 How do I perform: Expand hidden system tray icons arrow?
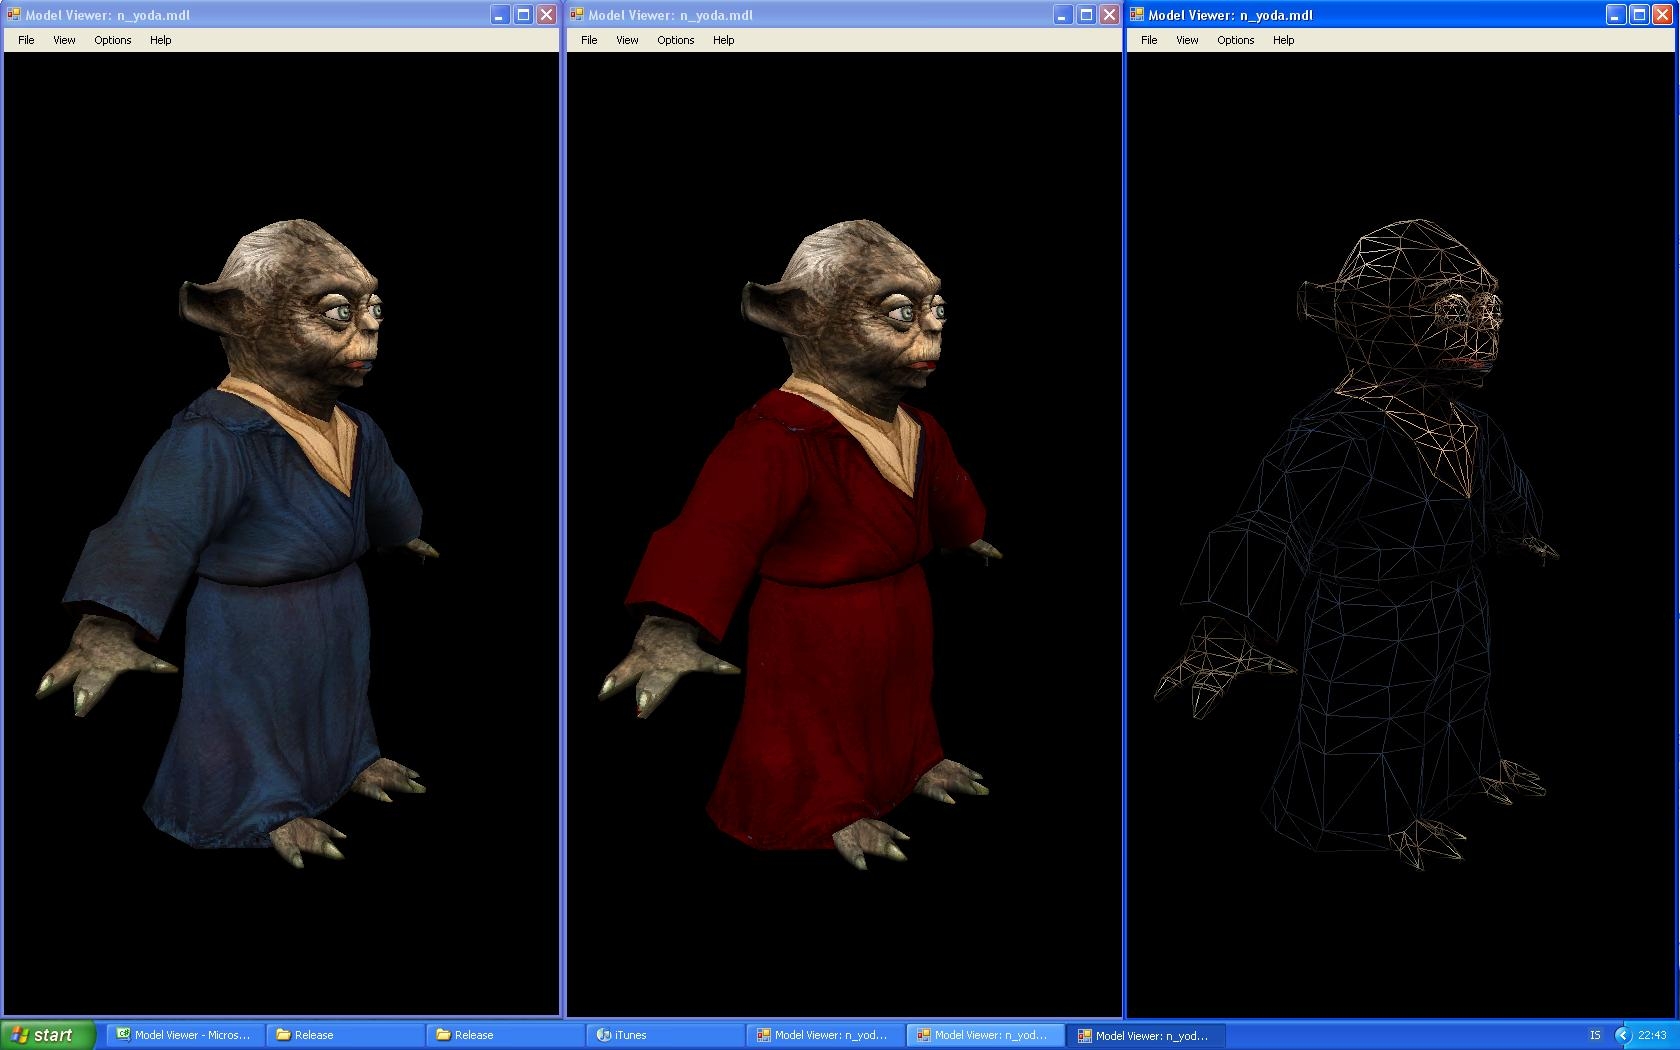coord(1622,1035)
